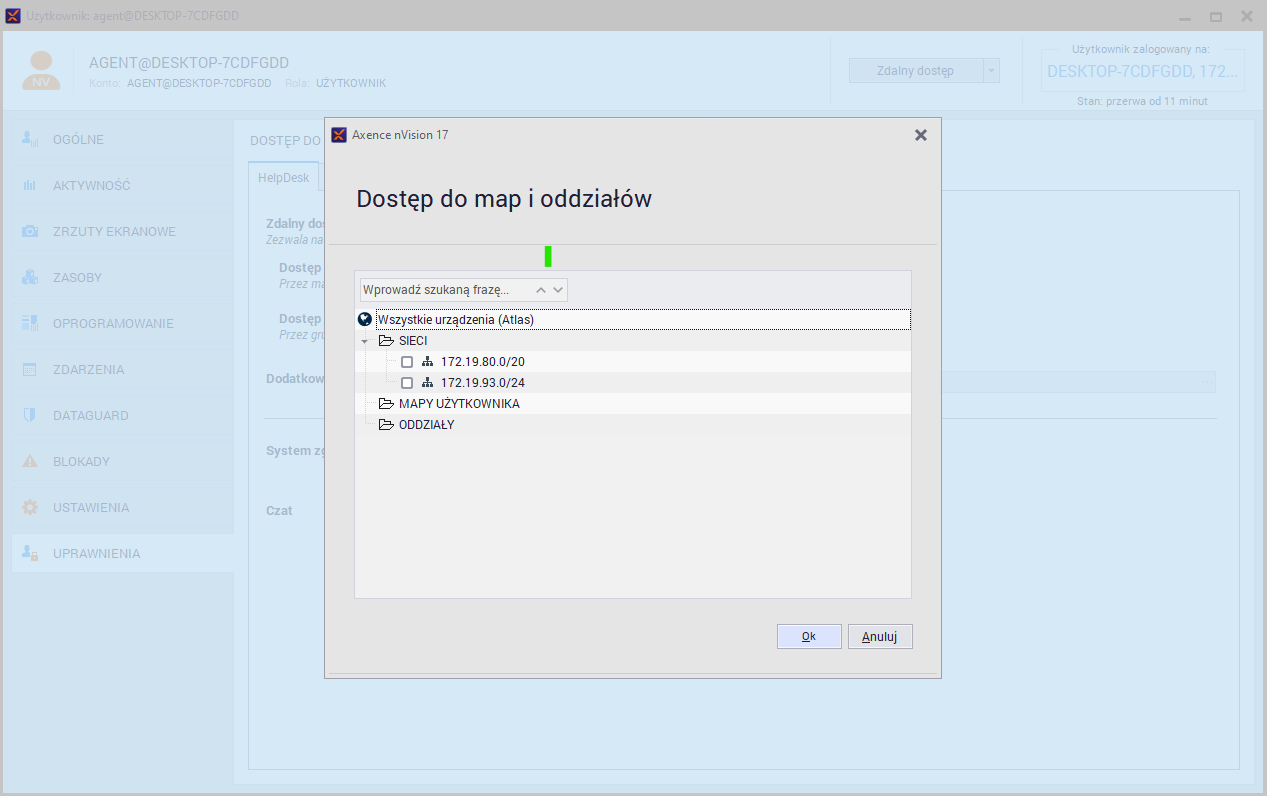Image resolution: width=1267 pixels, height=796 pixels.
Task: Close the Axence nVision 17 dialog
Action: [921, 135]
